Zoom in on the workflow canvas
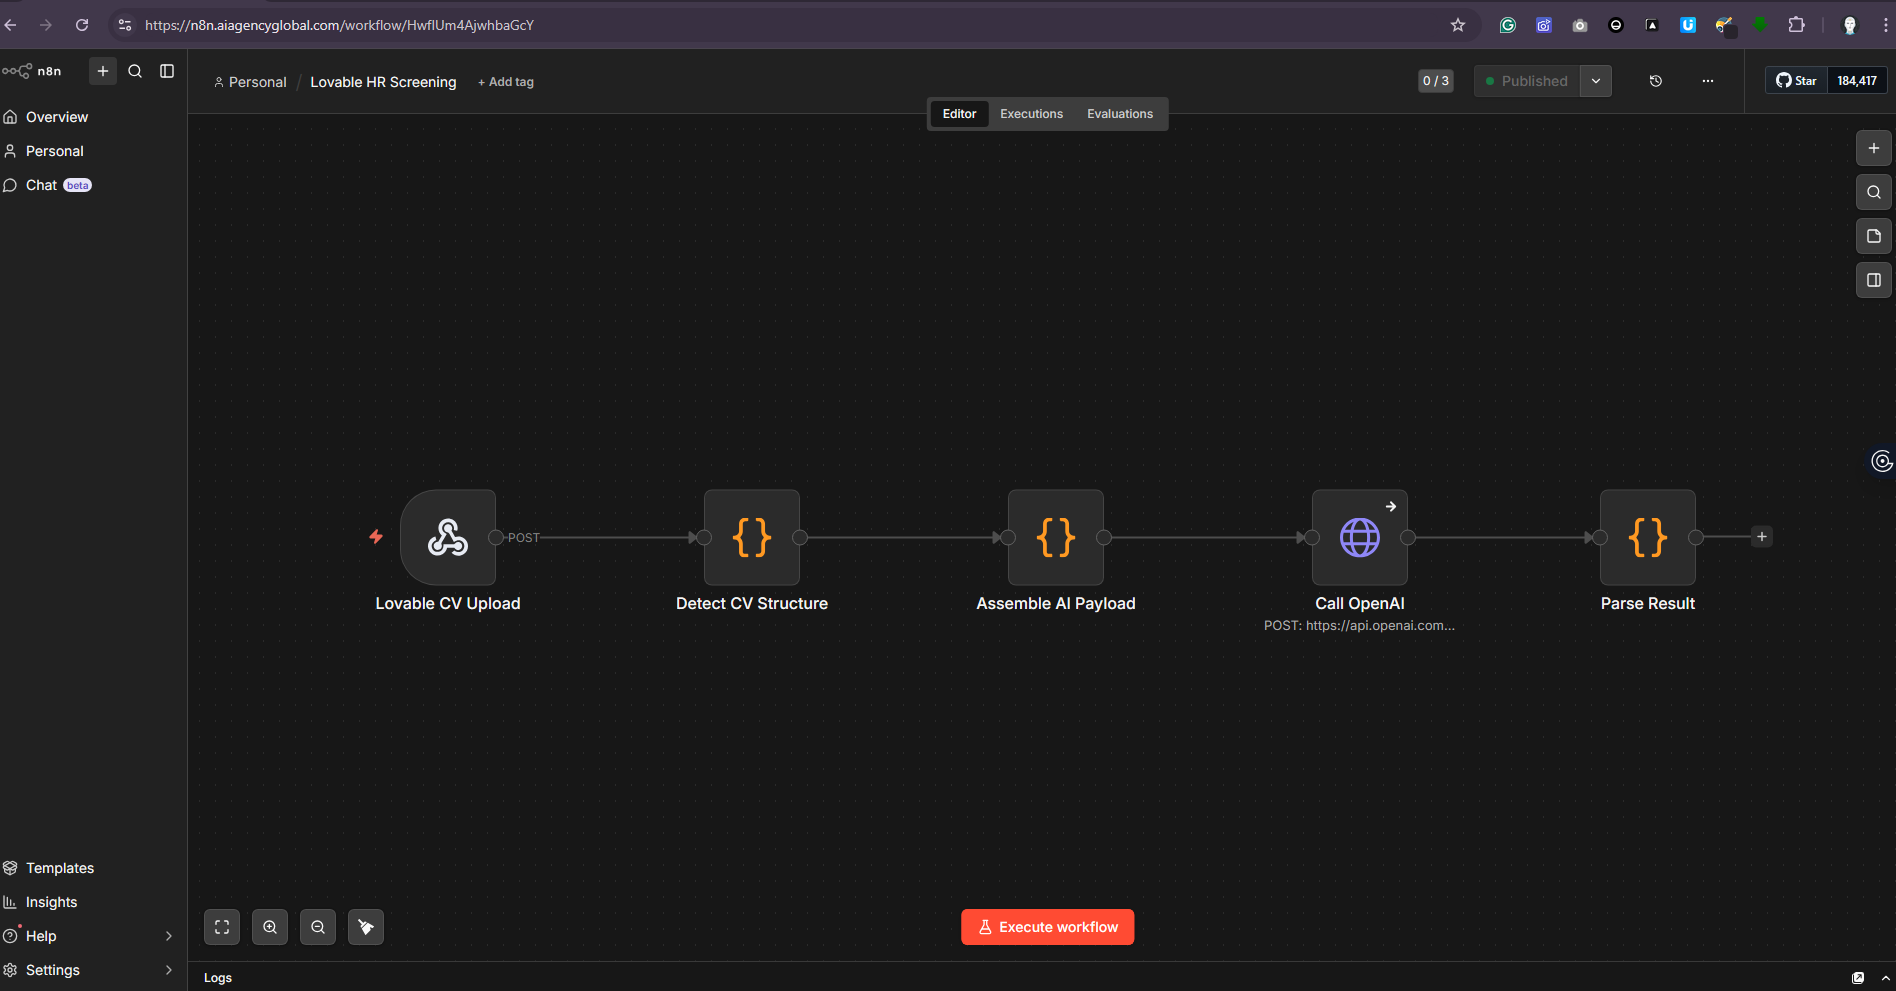The image size is (1896, 991). pyautogui.click(x=270, y=927)
